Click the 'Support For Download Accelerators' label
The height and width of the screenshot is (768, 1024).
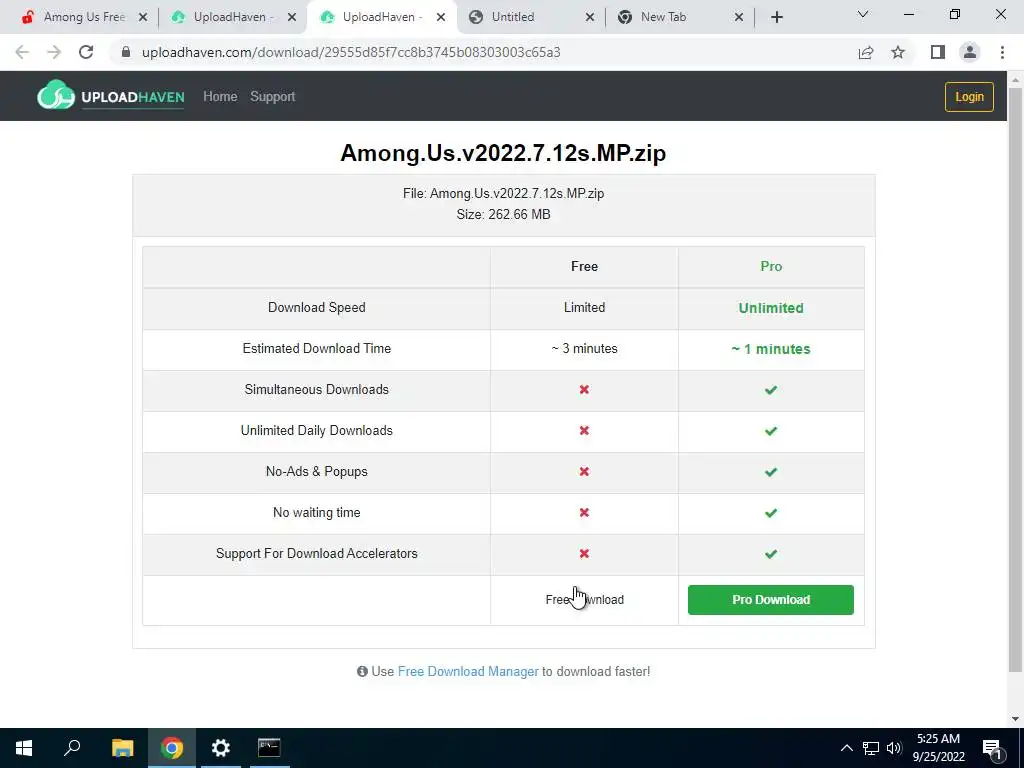click(316, 554)
